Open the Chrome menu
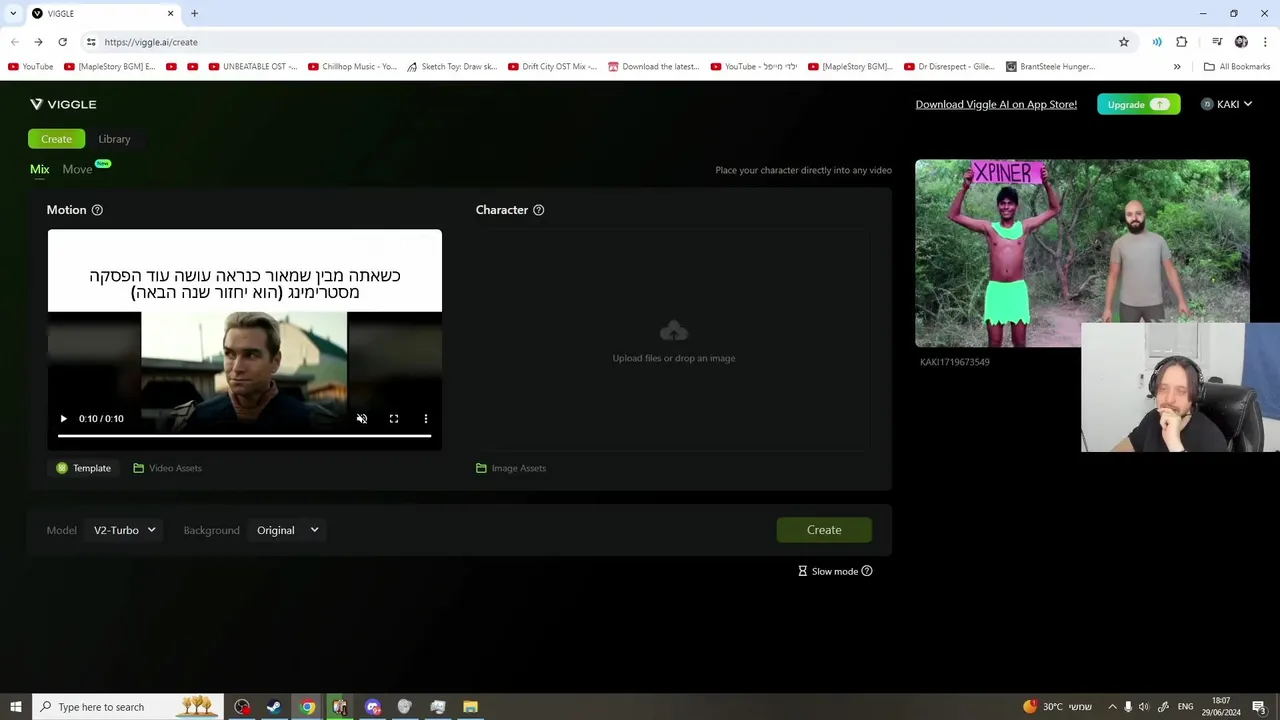Screen dimensions: 1280x720 pos(1266,42)
